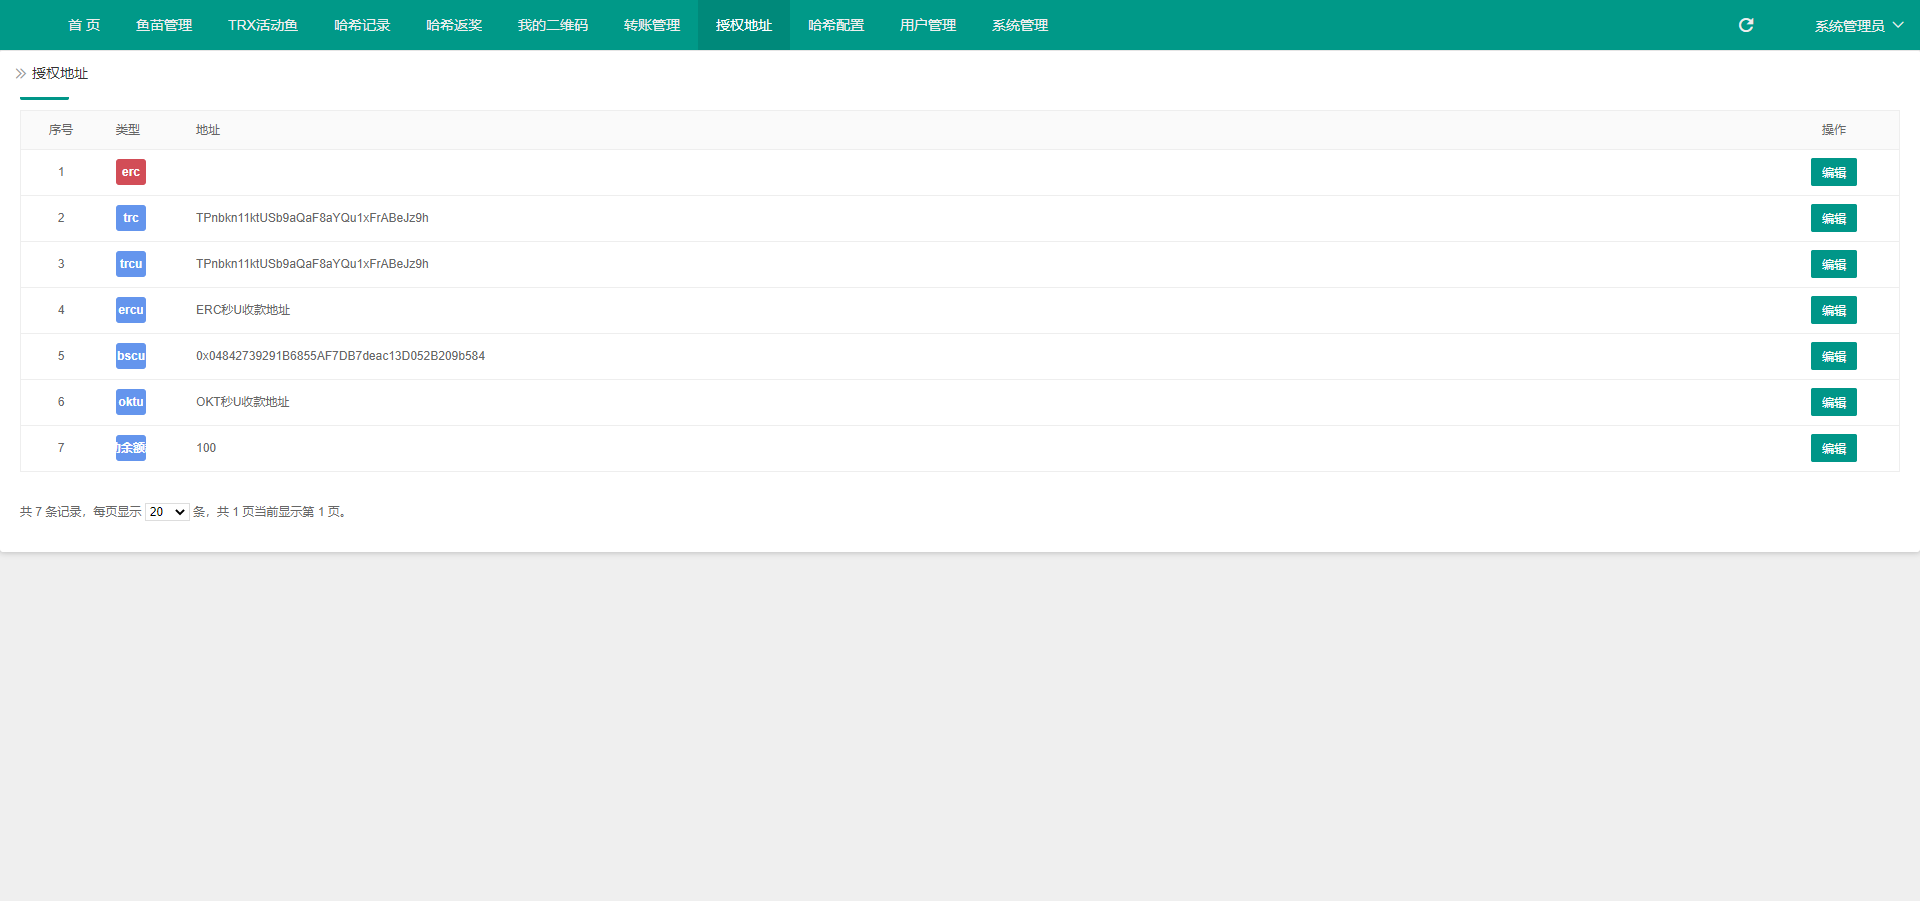Click the 类型 column header

pos(128,130)
